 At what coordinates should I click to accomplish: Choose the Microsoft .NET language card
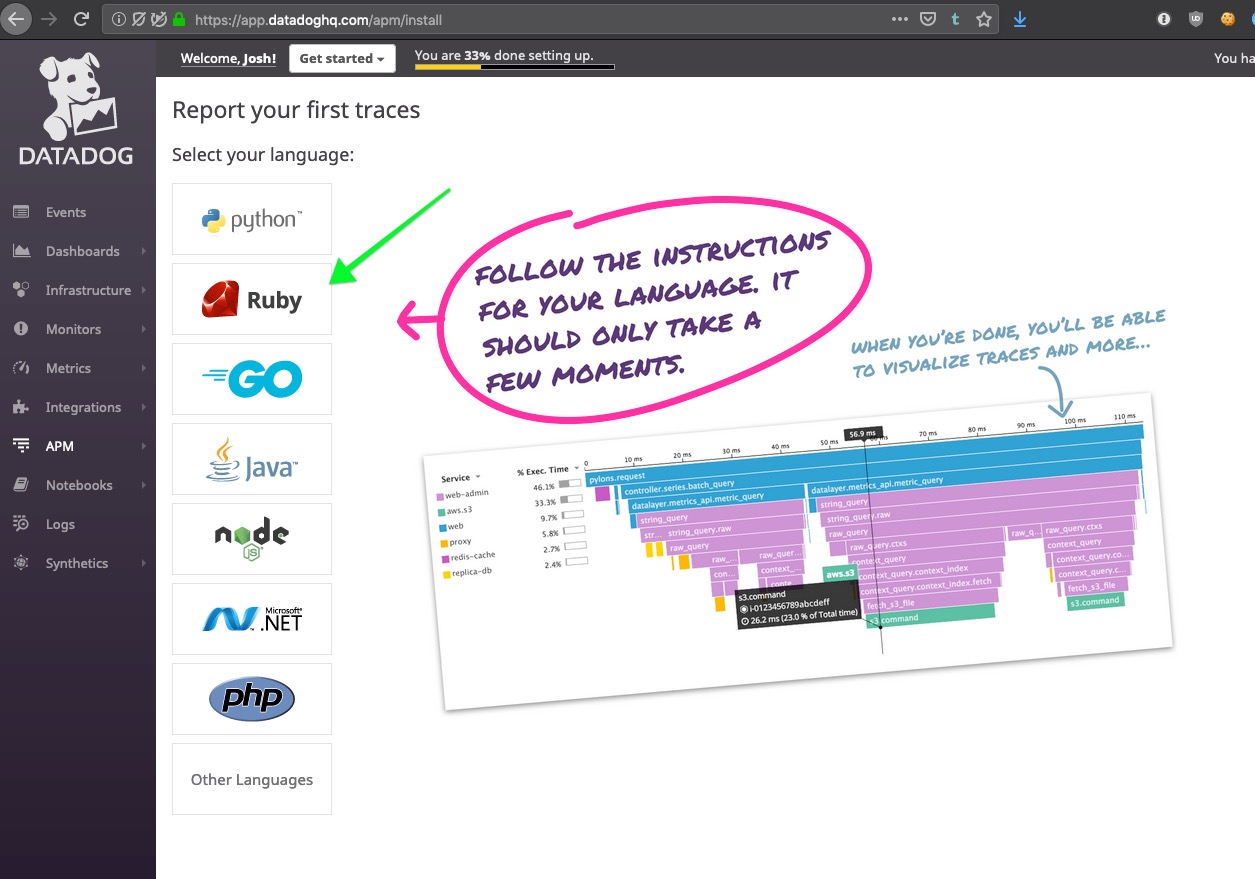point(252,619)
